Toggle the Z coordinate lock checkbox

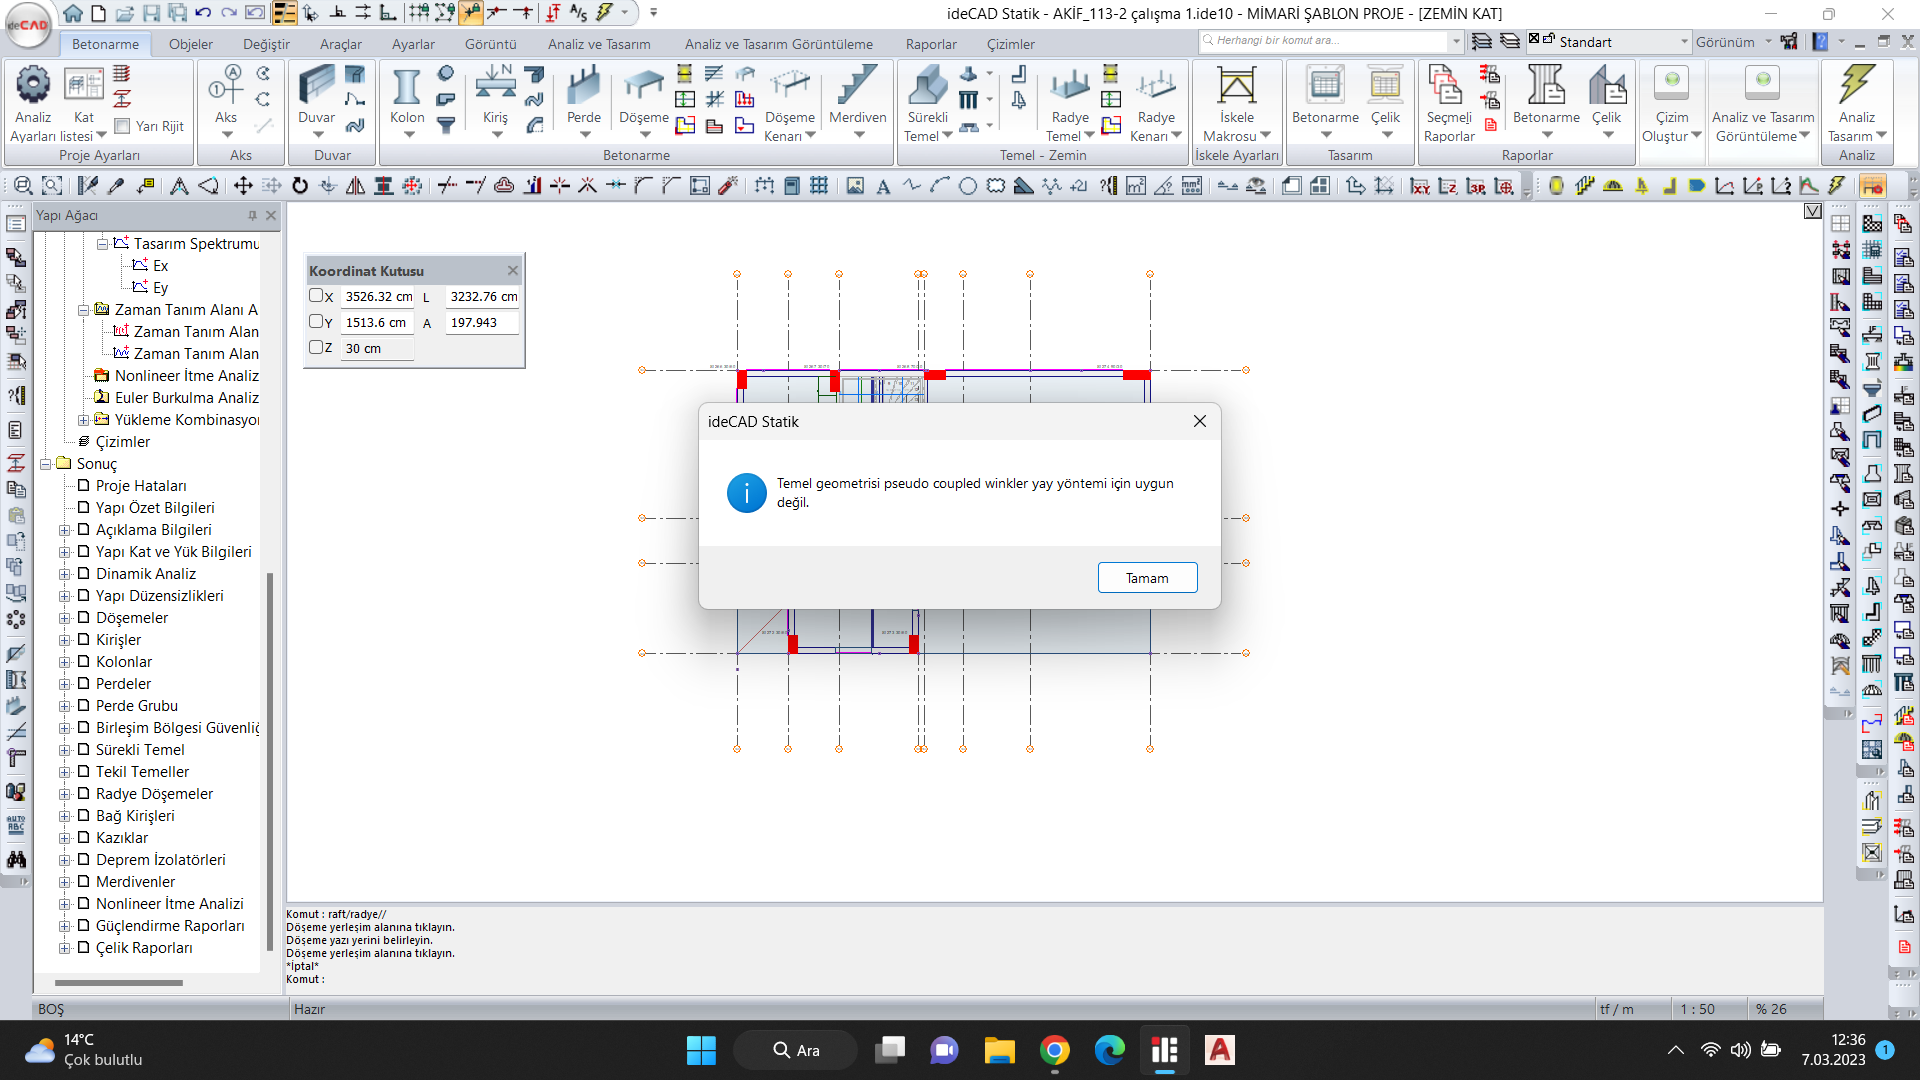[x=316, y=348]
